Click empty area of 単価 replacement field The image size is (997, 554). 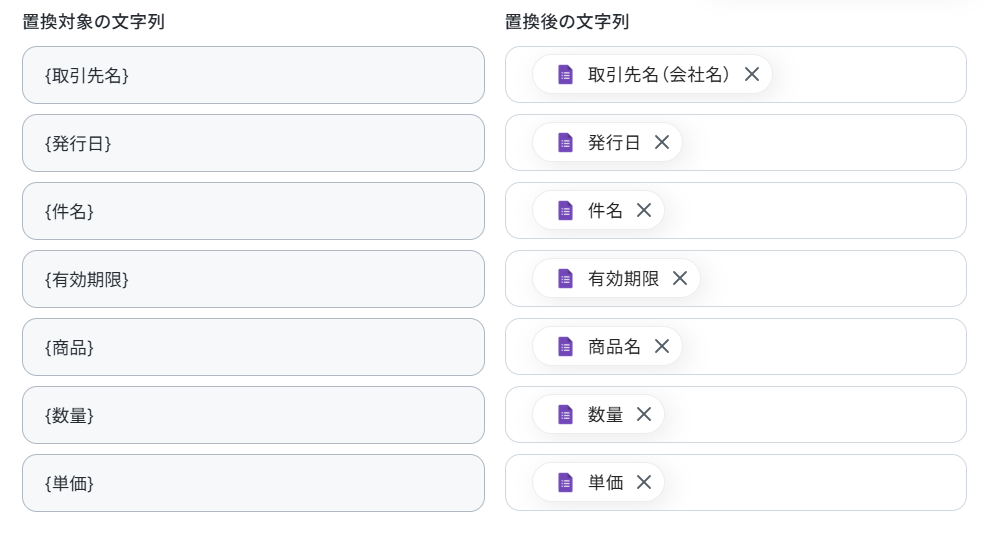coord(814,483)
